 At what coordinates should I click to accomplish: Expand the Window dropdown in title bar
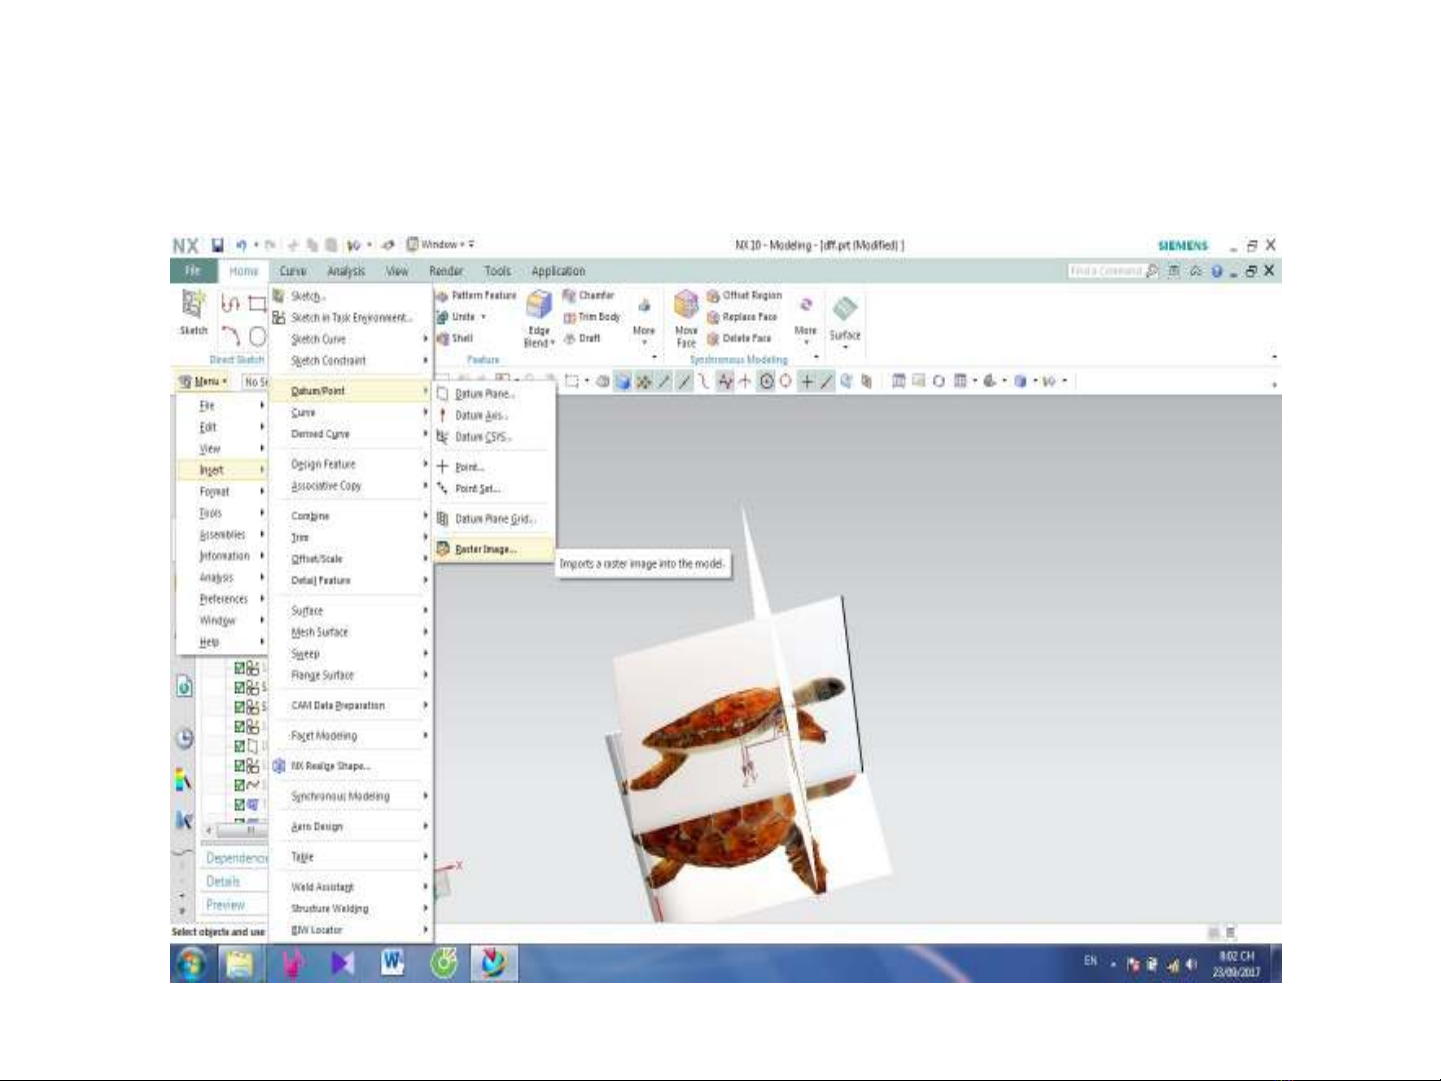click(x=440, y=245)
